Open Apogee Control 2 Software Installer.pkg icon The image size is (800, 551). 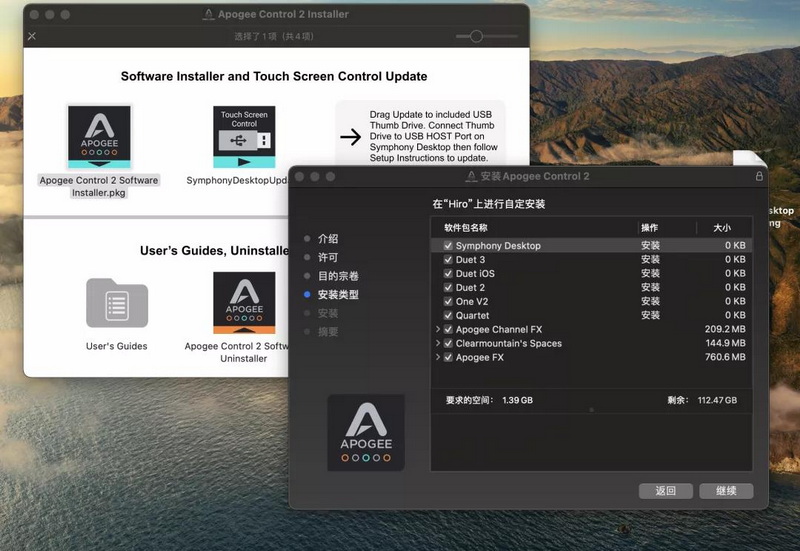(99, 136)
